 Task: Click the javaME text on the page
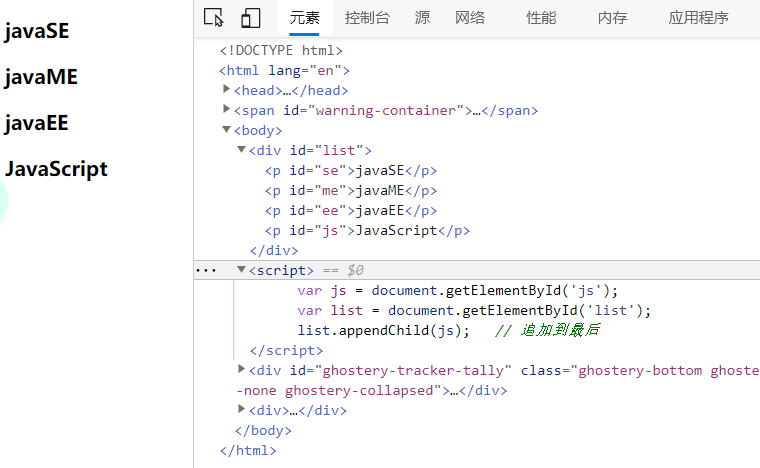tap(41, 77)
